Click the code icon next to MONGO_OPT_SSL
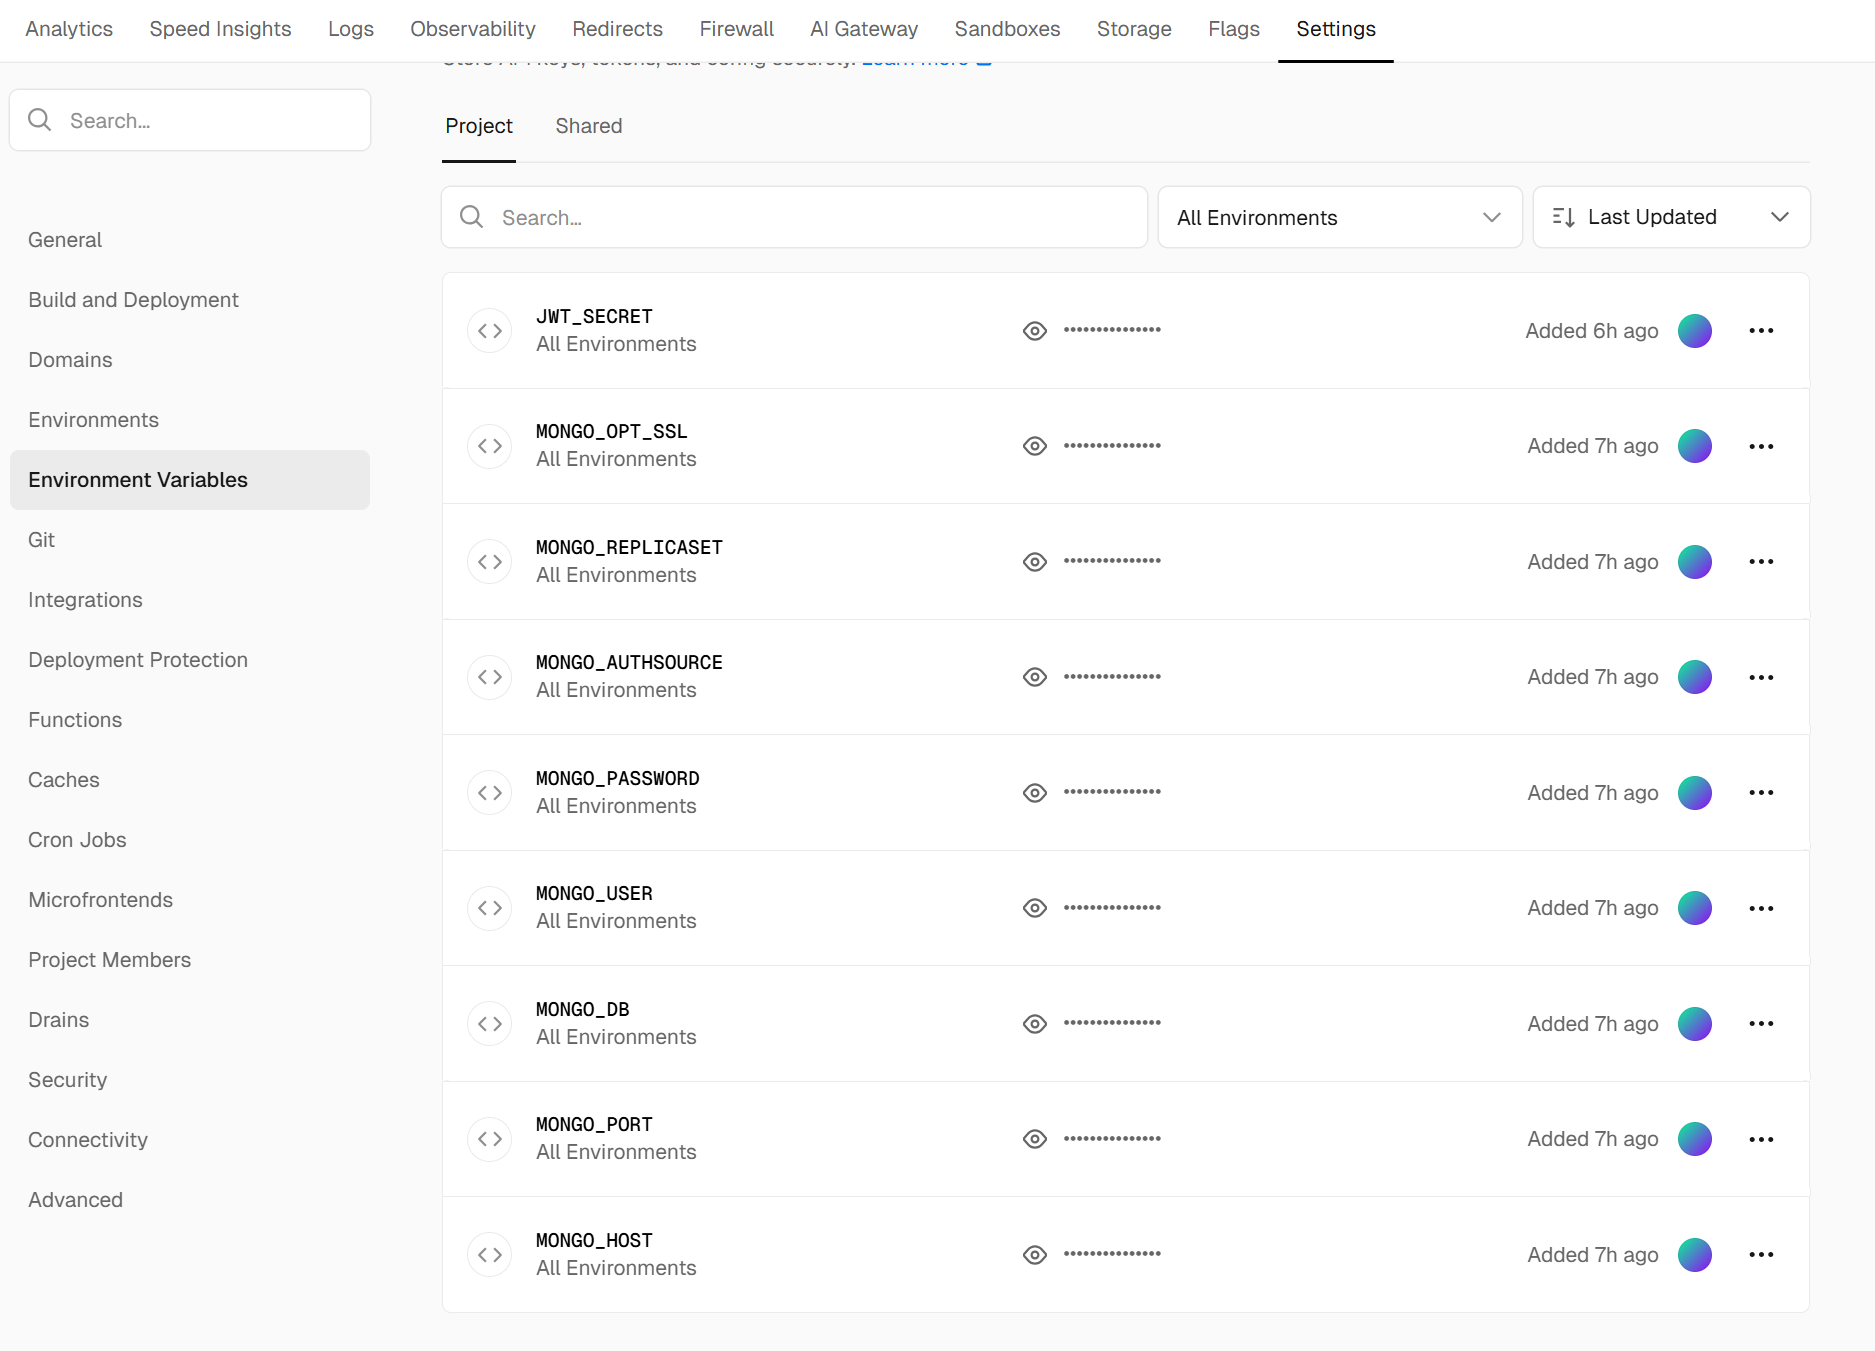This screenshot has width=1875, height=1351. 490,446
